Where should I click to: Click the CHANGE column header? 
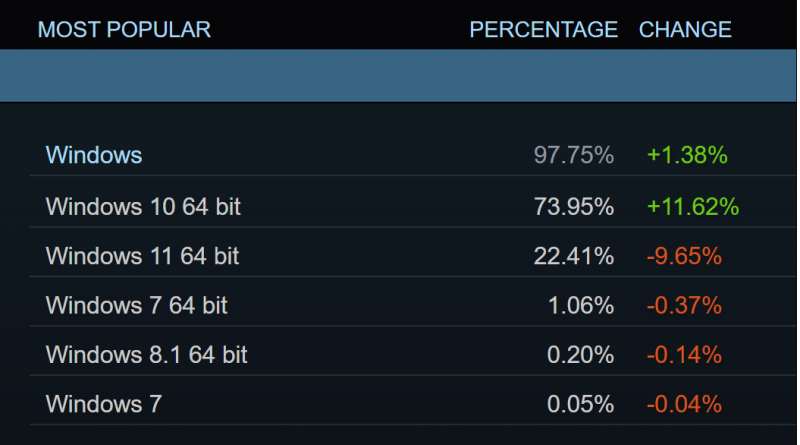[685, 30]
